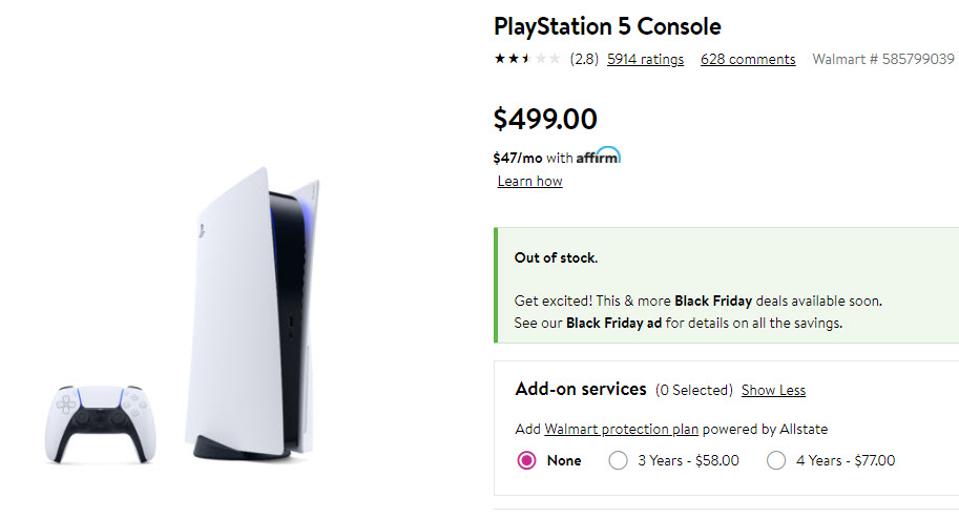Collapse add-on services with Show Less
This screenshot has height=518, width=959.
click(773, 390)
